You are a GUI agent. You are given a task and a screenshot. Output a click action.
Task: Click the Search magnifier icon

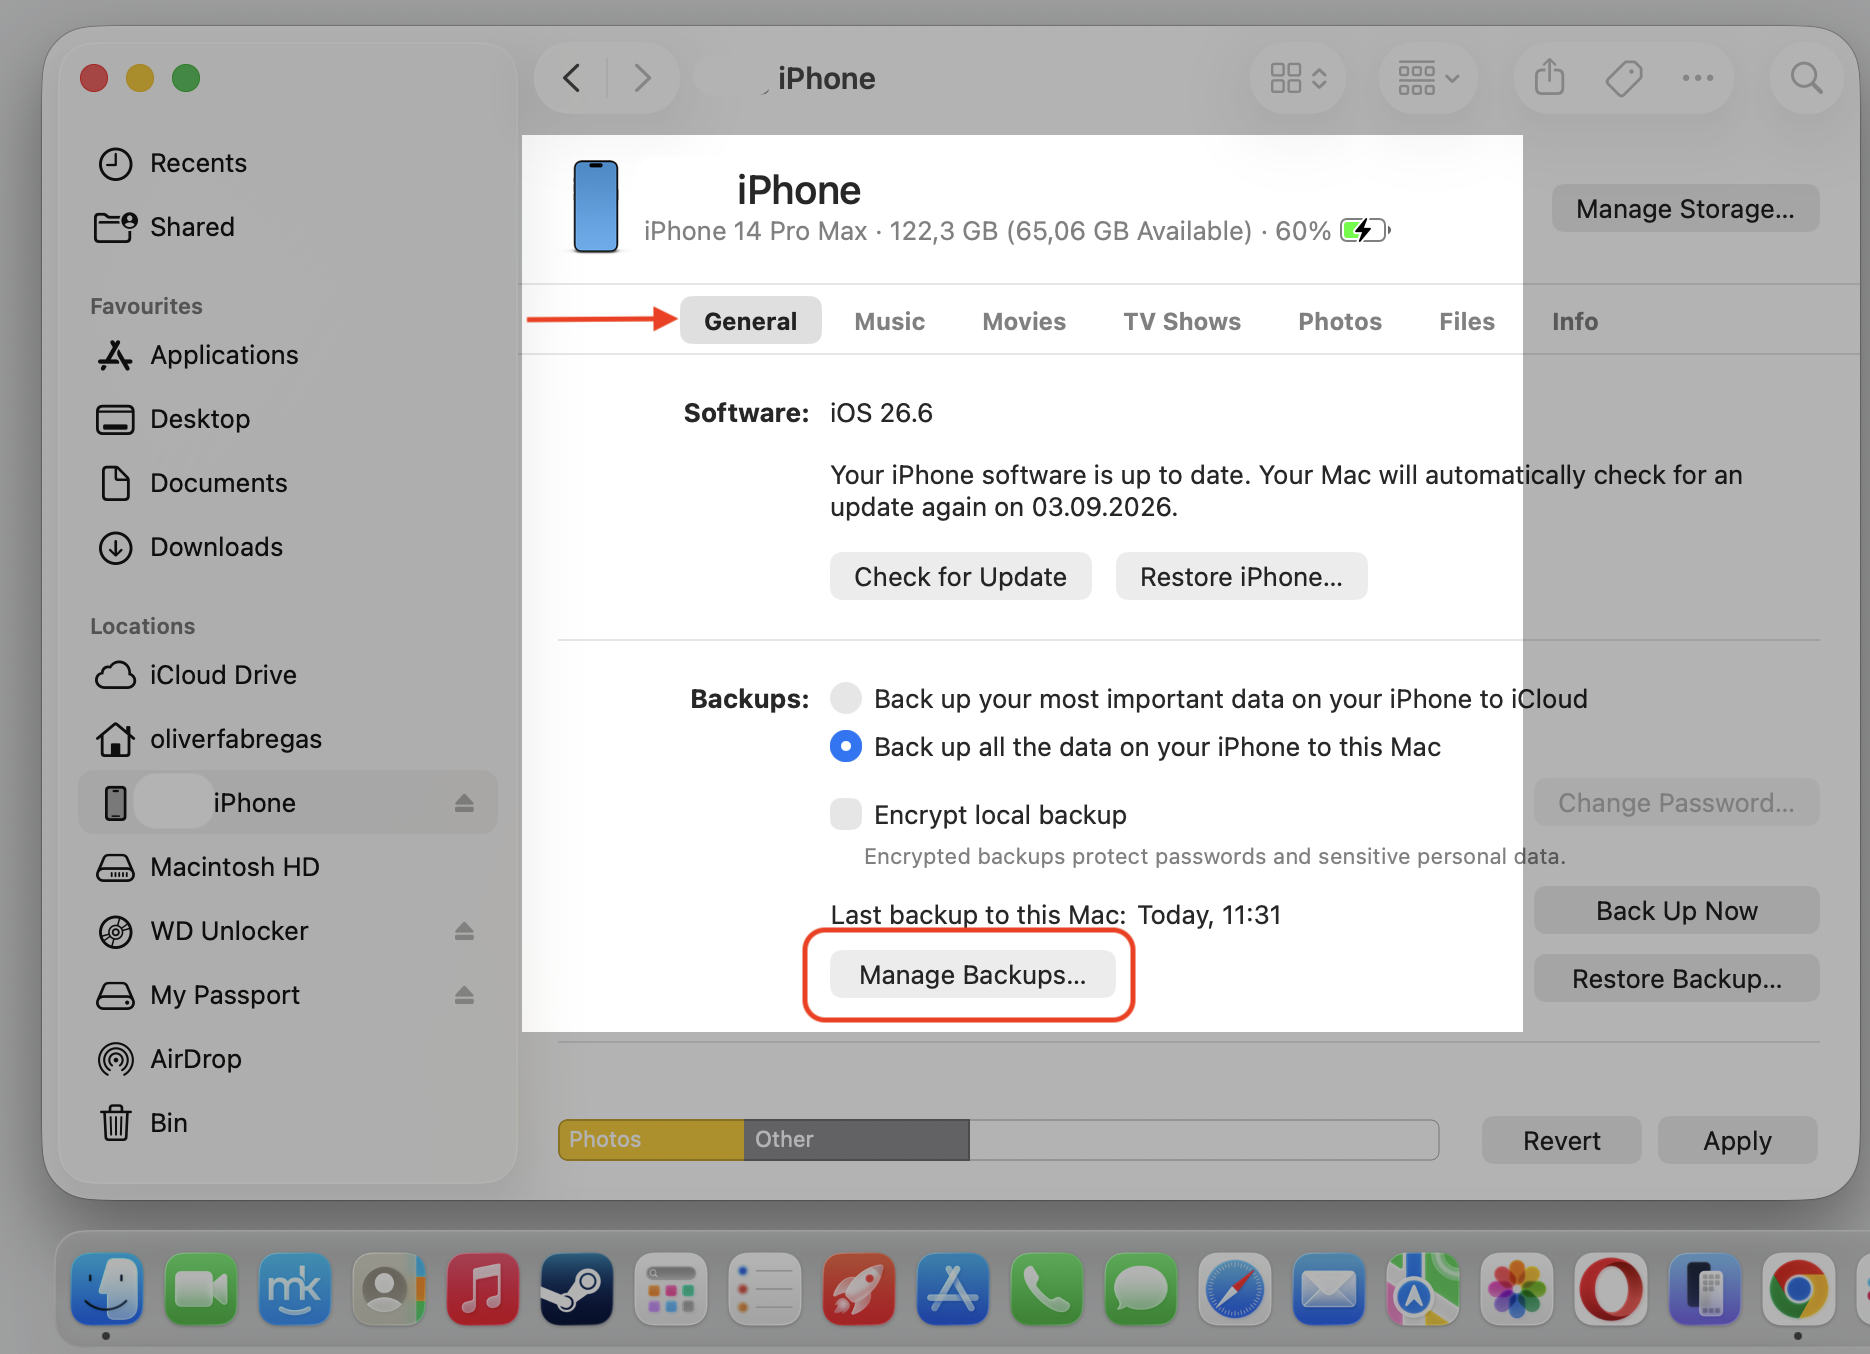(1806, 78)
